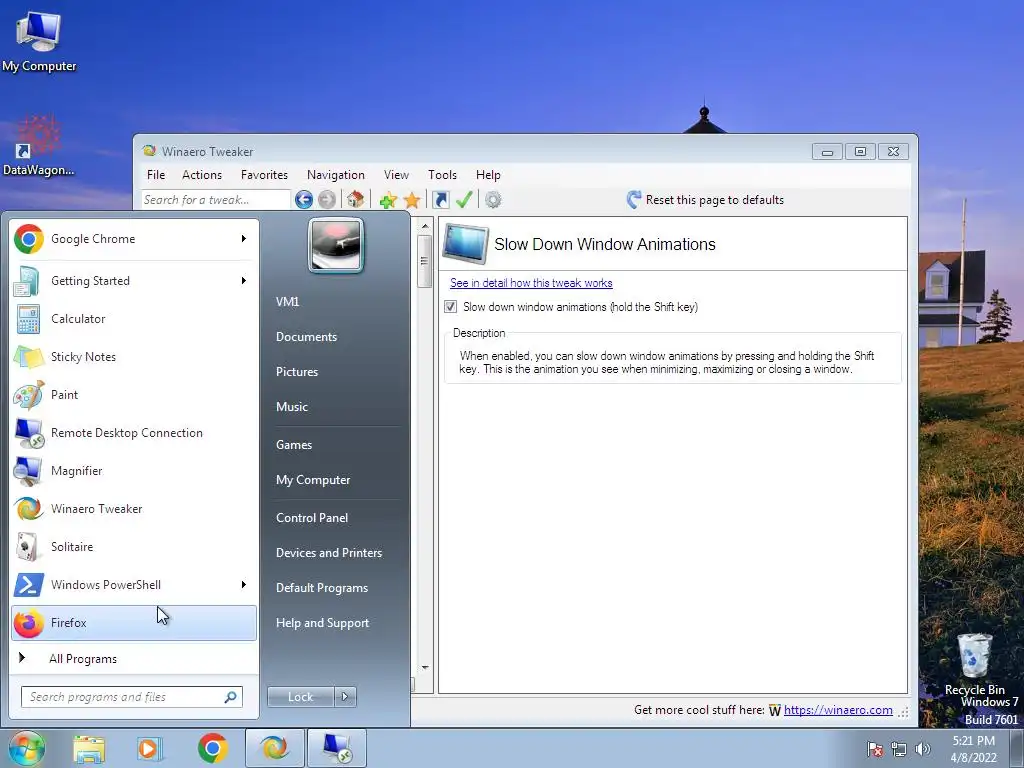The height and width of the screenshot is (768, 1024).
Task: Launch Firefox from Start menu
Action: pos(134,622)
